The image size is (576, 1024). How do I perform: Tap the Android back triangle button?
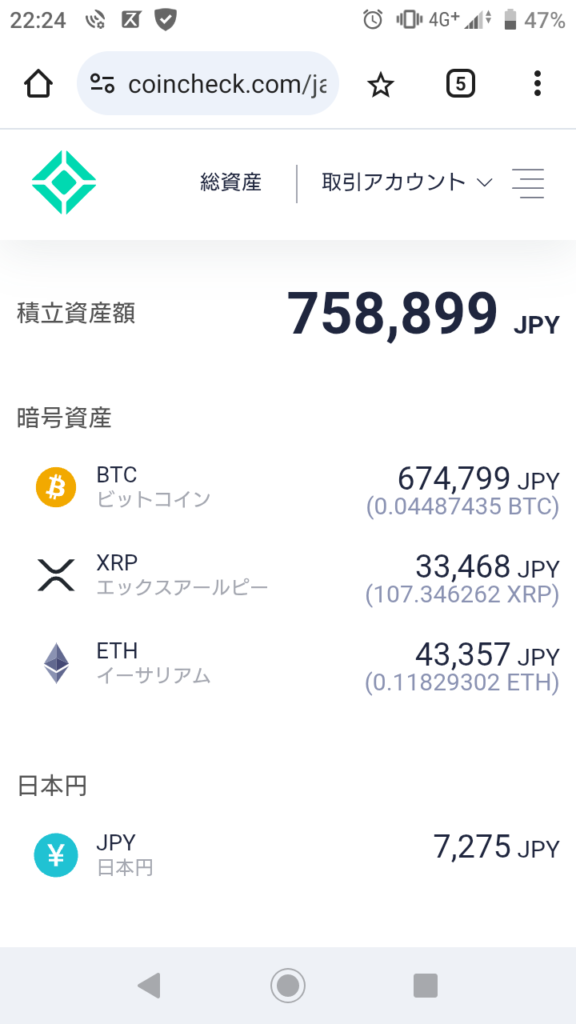point(149,985)
